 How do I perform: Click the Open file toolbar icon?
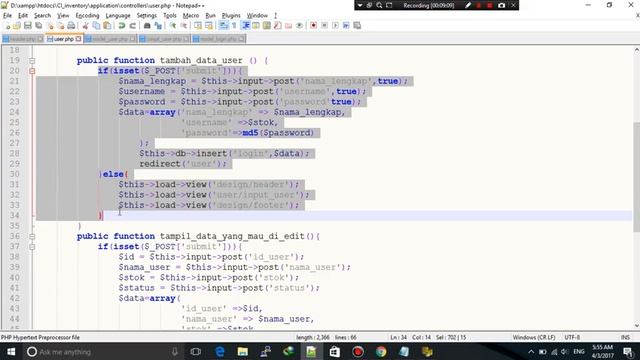(17, 26)
